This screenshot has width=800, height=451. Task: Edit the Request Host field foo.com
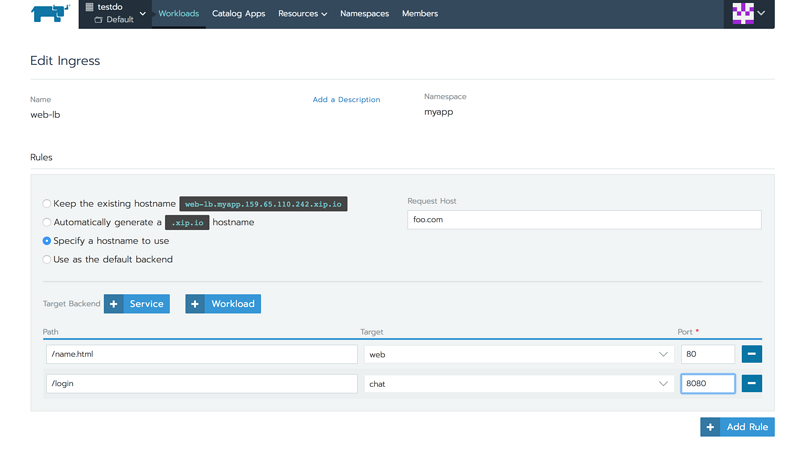pyautogui.click(x=584, y=220)
